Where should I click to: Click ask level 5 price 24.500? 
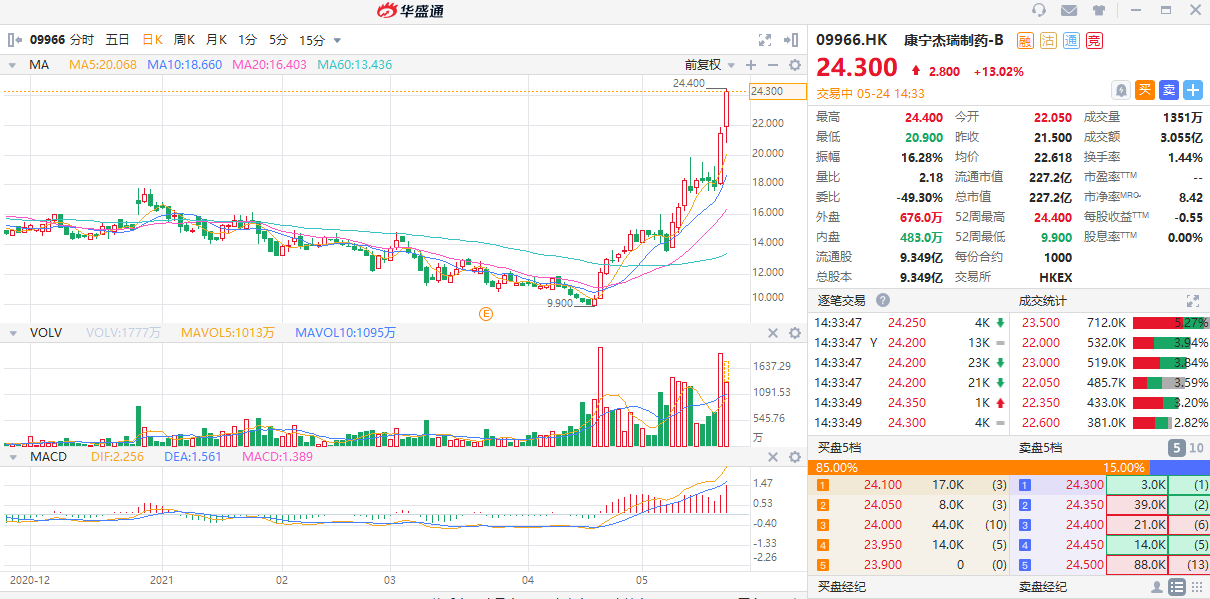click(1084, 565)
